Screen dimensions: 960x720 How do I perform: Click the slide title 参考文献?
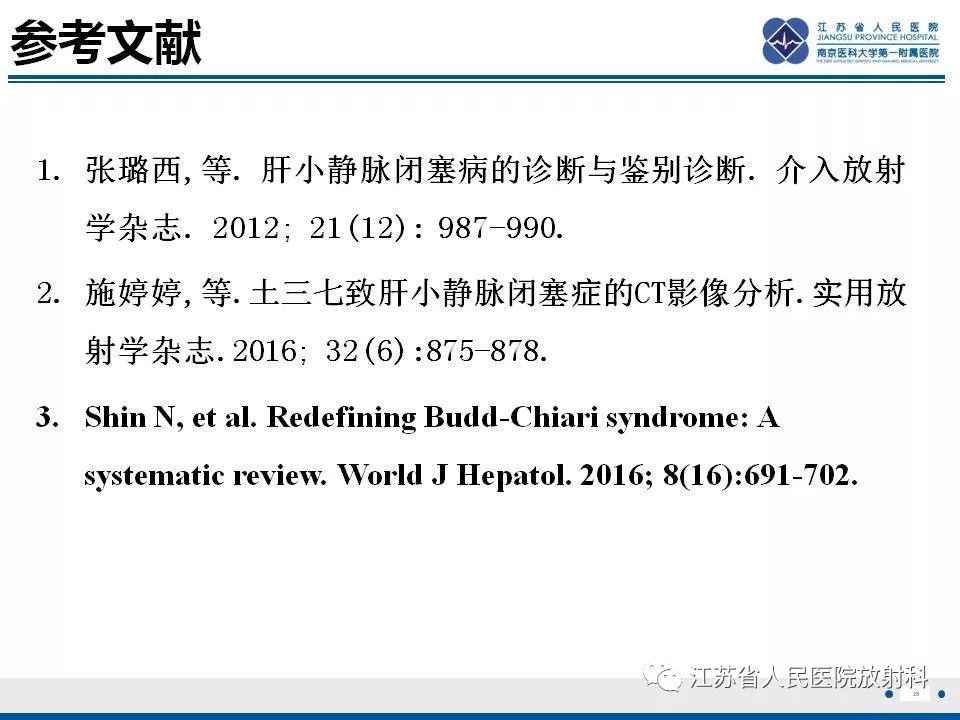coord(106,42)
